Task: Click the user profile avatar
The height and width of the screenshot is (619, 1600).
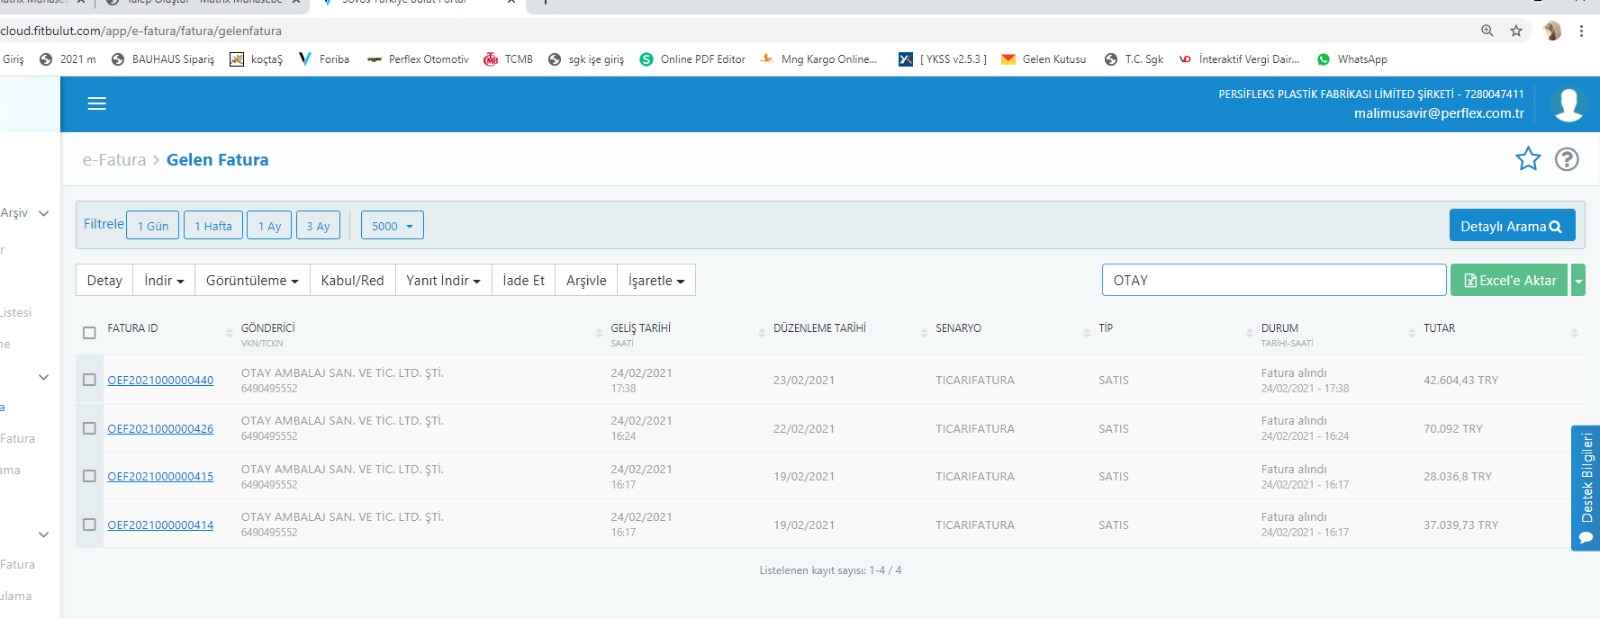Action: [x=1568, y=104]
